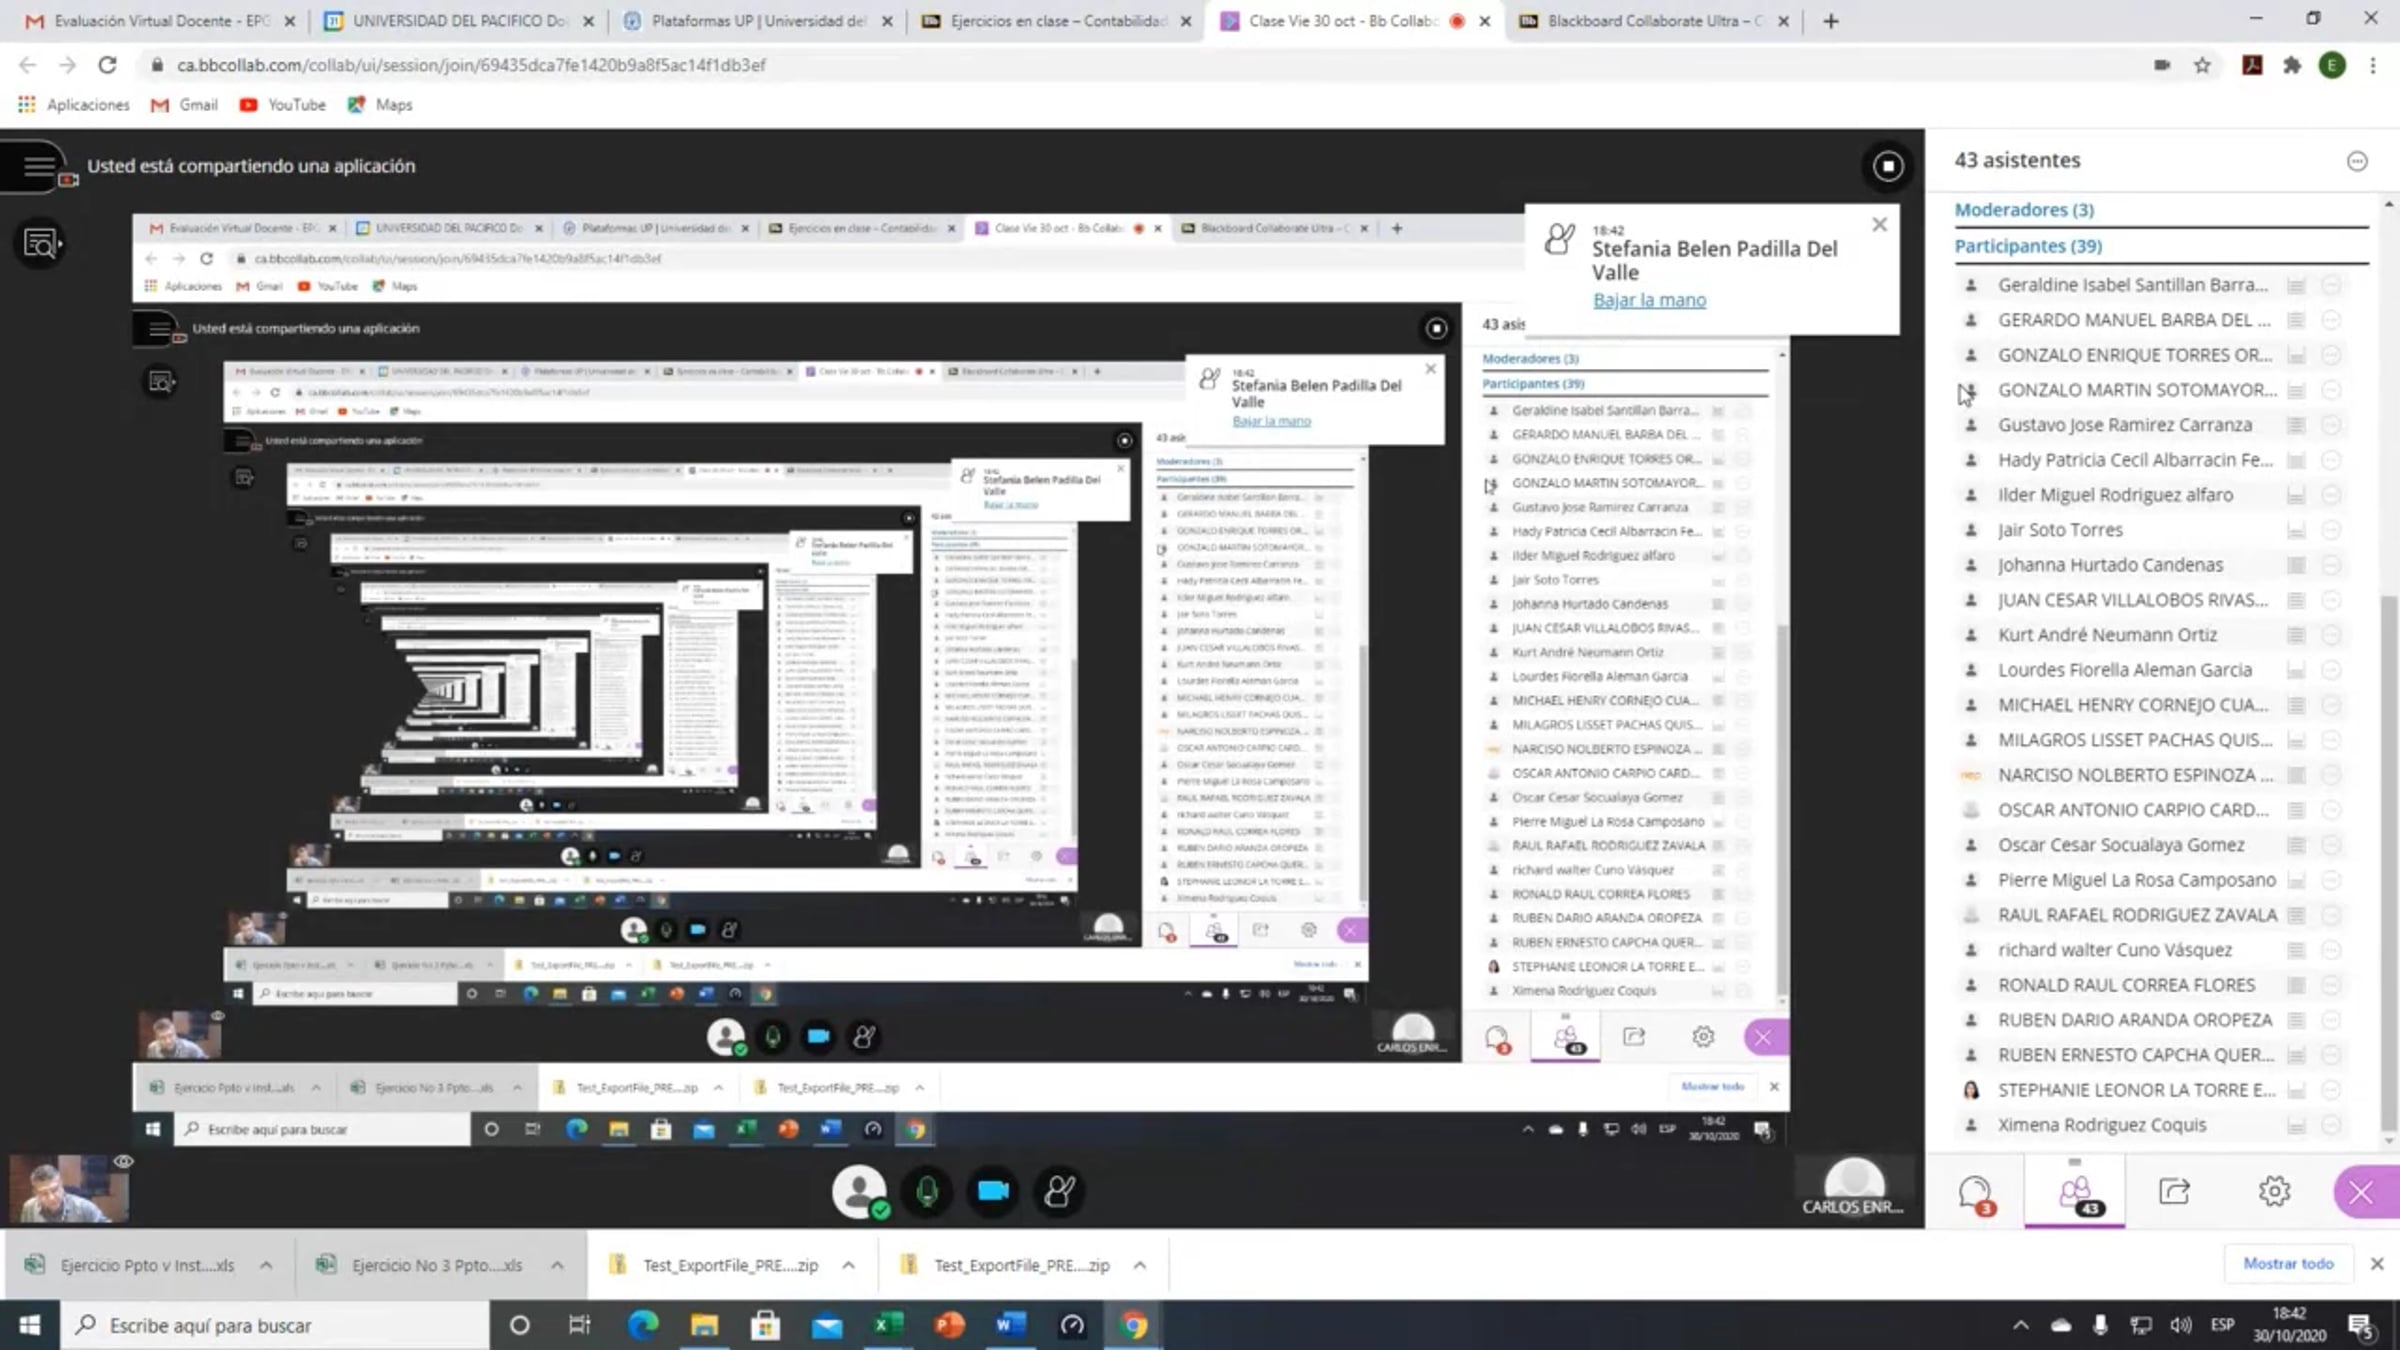Switch to Ejercicios en clase browser tab

pos(1057,21)
